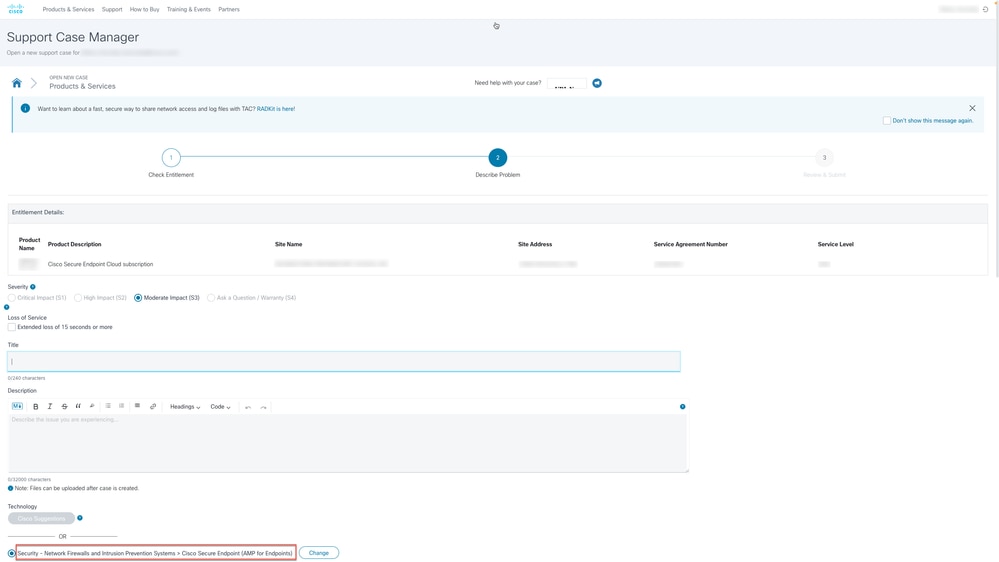The image size is (999, 562).
Task: Open the Partners menu in the header
Action: click(229, 10)
